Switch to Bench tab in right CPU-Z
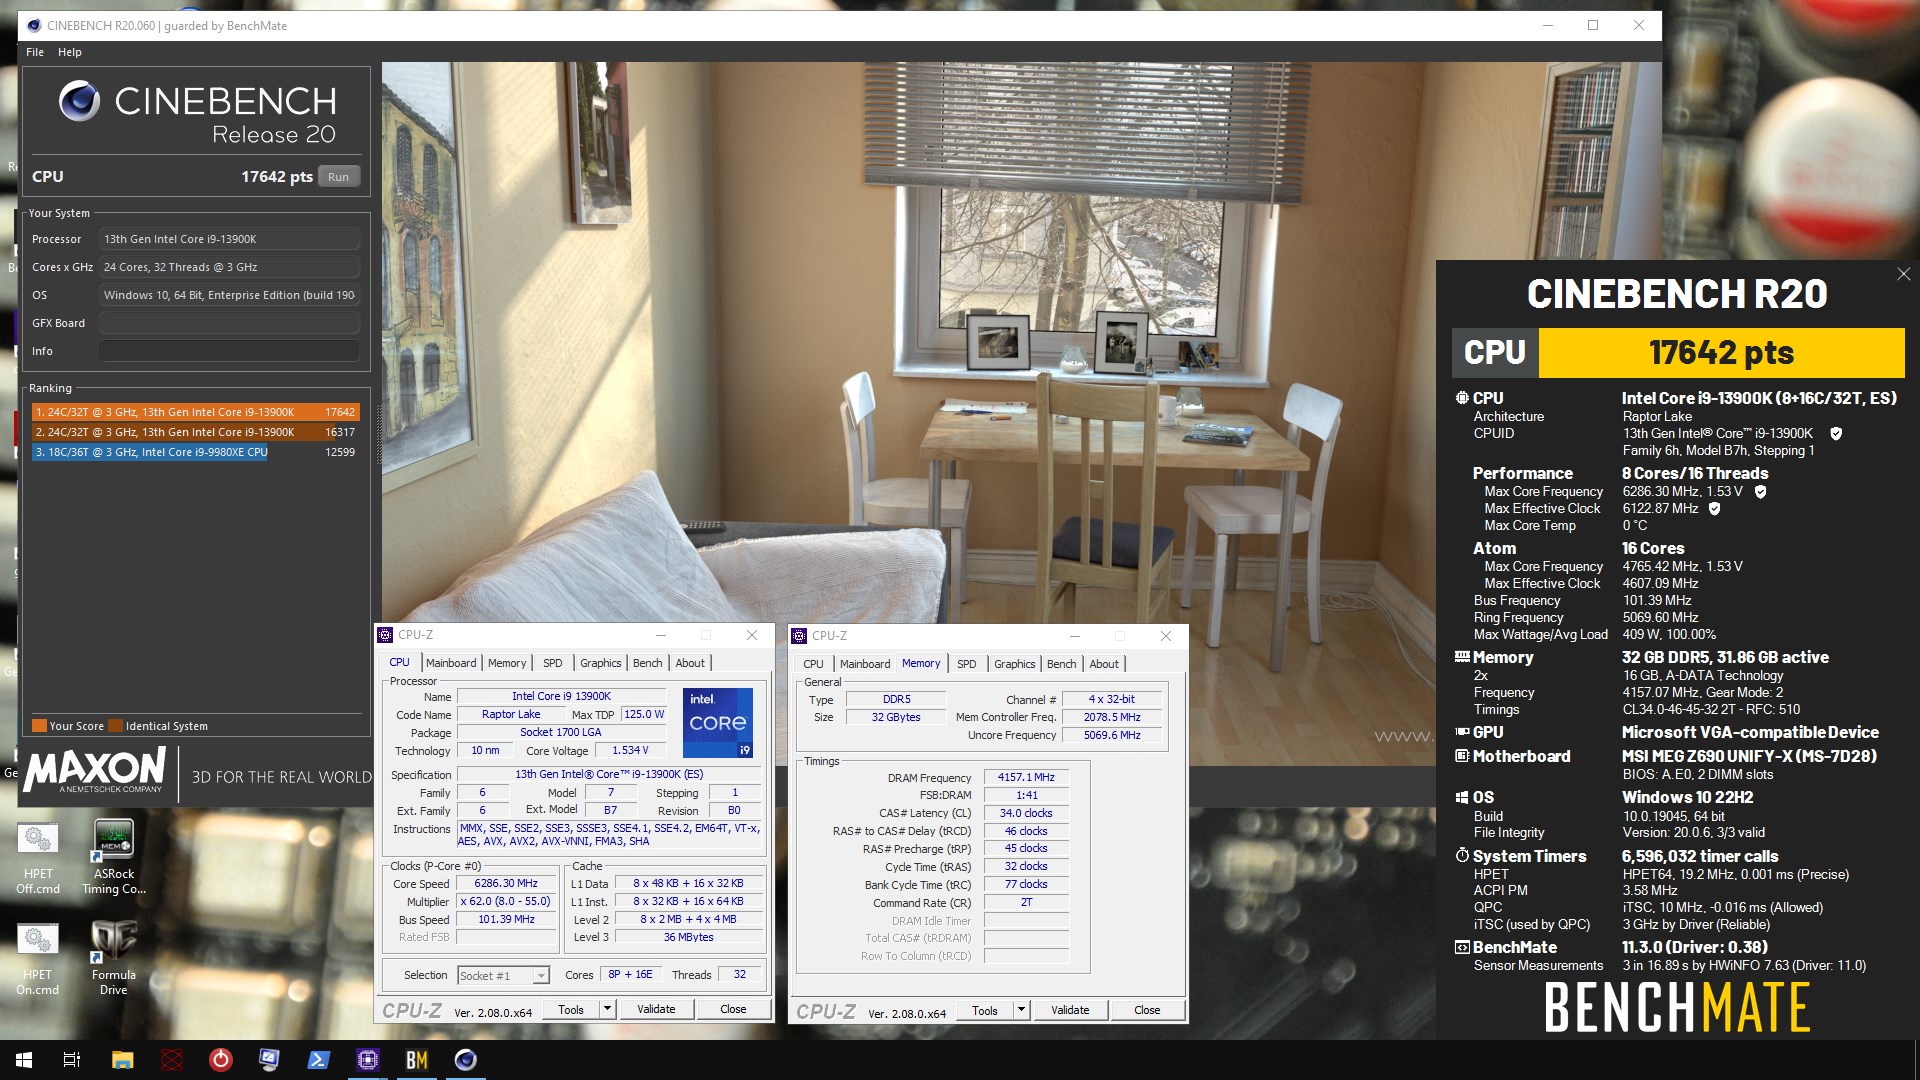Screen dimensions: 1920x1080 (x=1061, y=664)
